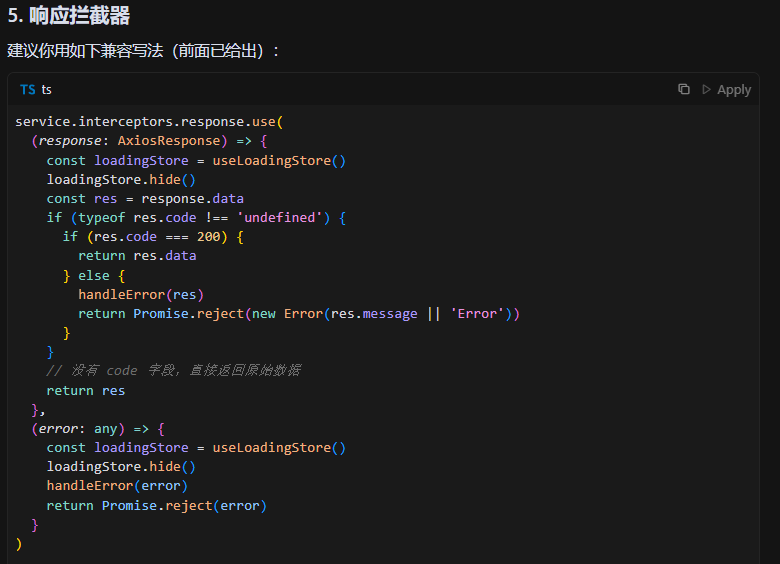The image size is (780, 564).
Task: Click line 'const res = response.data'
Action: pyautogui.click(x=145, y=198)
